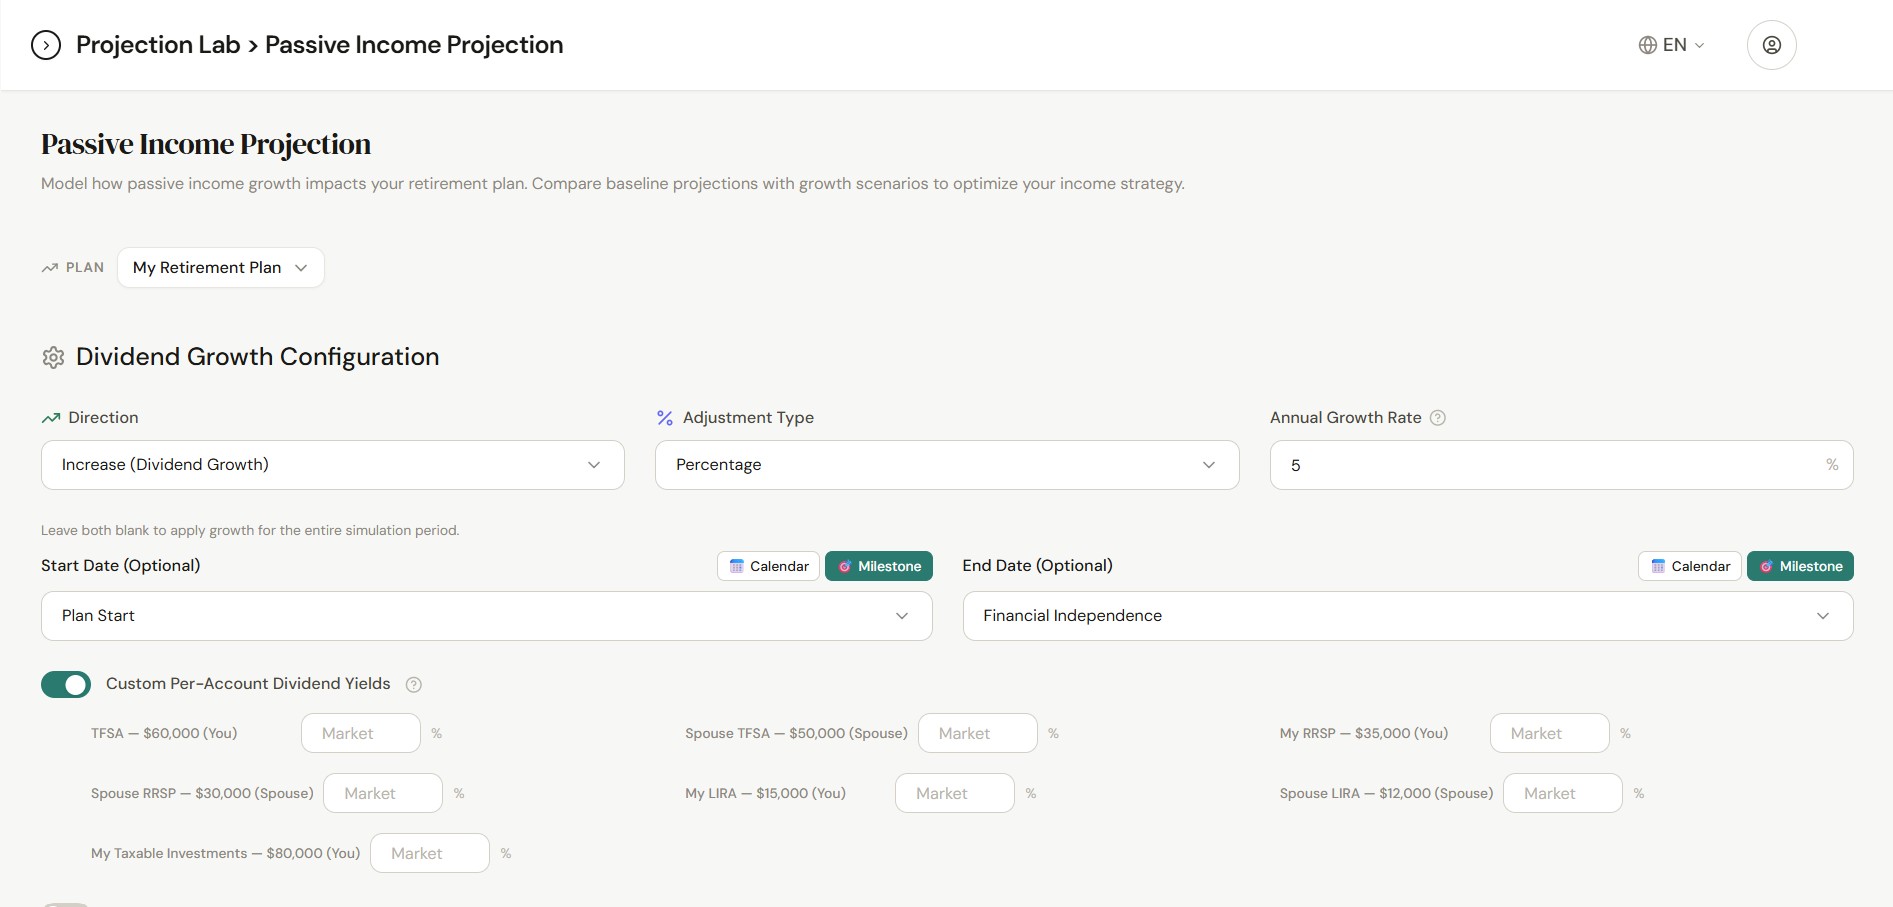Click the My Taxable Investments yield field

click(430, 853)
